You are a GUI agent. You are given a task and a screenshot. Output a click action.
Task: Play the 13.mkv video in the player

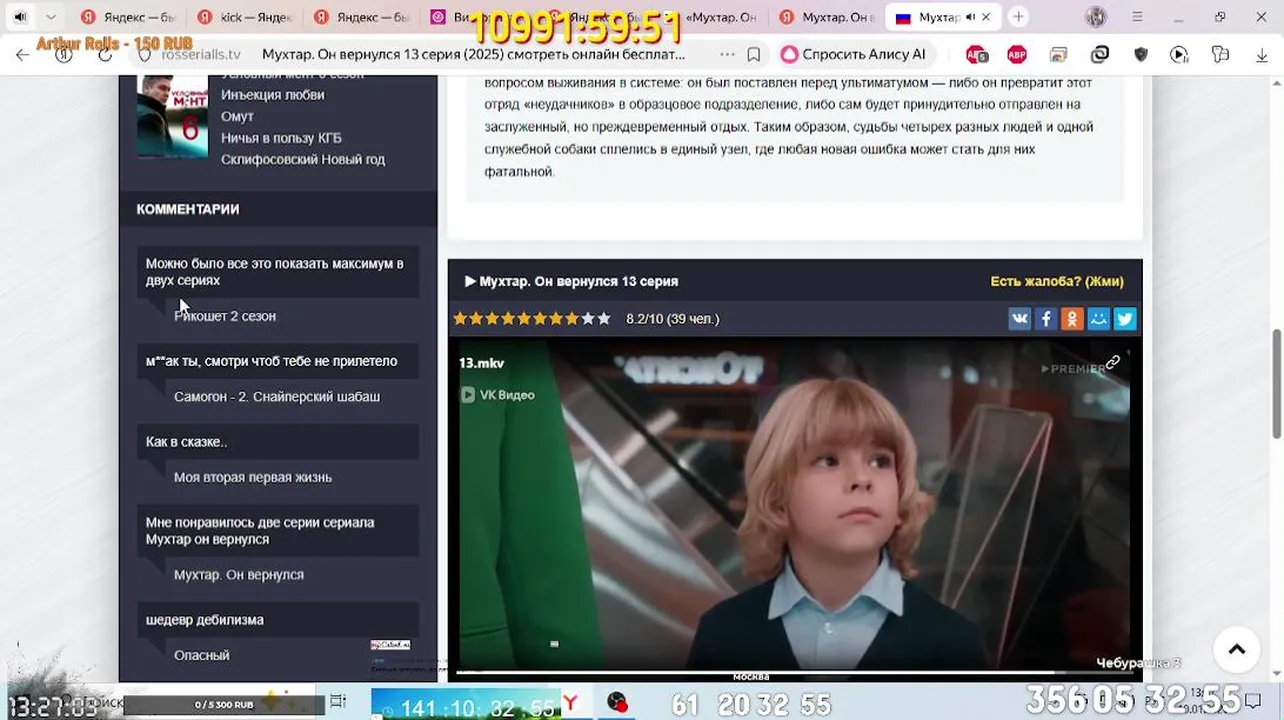[795, 510]
